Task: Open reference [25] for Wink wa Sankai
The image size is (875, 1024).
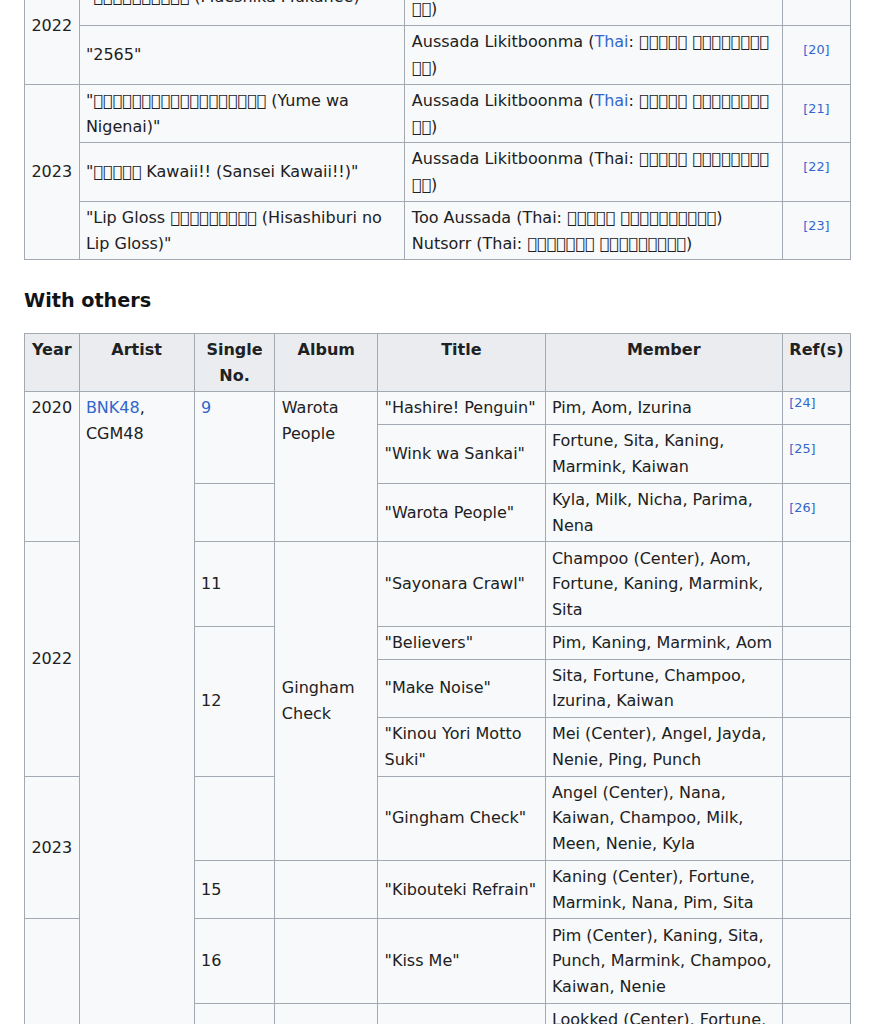Action: (802, 449)
